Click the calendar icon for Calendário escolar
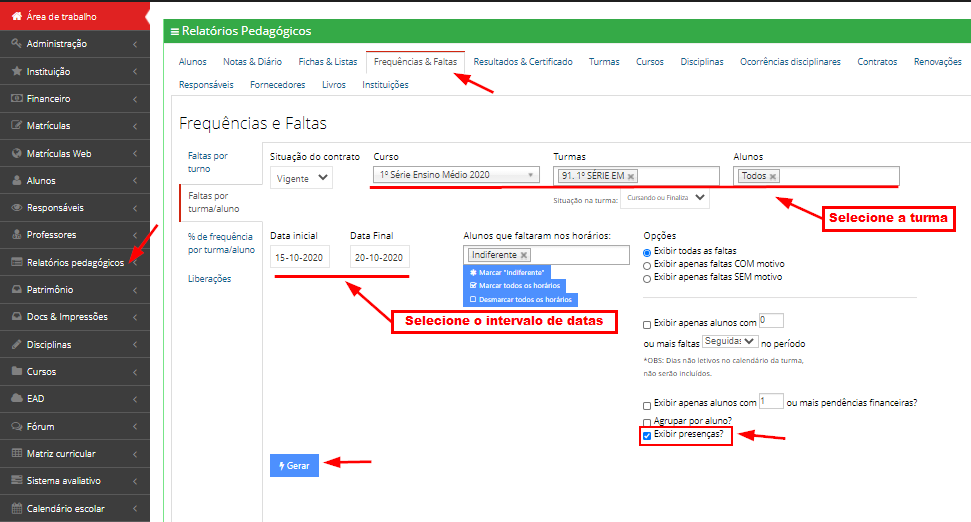This screenshot has height=522, width=971. [17, 508]
